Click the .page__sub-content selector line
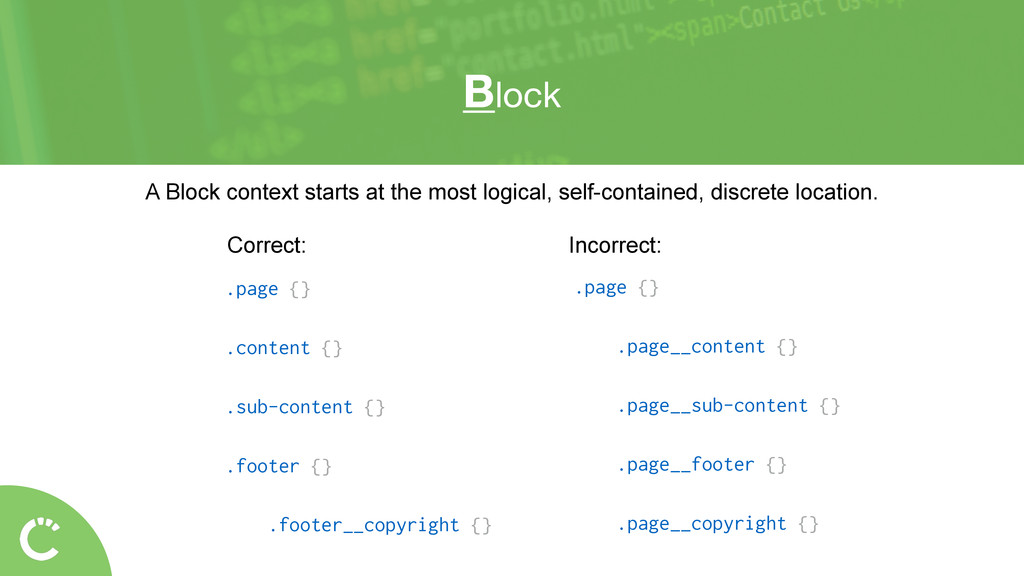Screen dimensions: 1024x576 click(x=712, y=406)
